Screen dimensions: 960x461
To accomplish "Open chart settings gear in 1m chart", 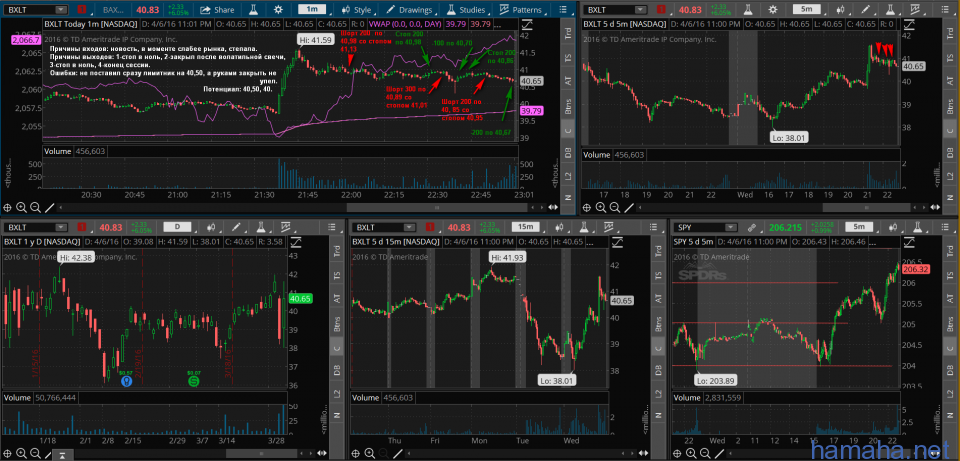I will click(x=279, y=10).
